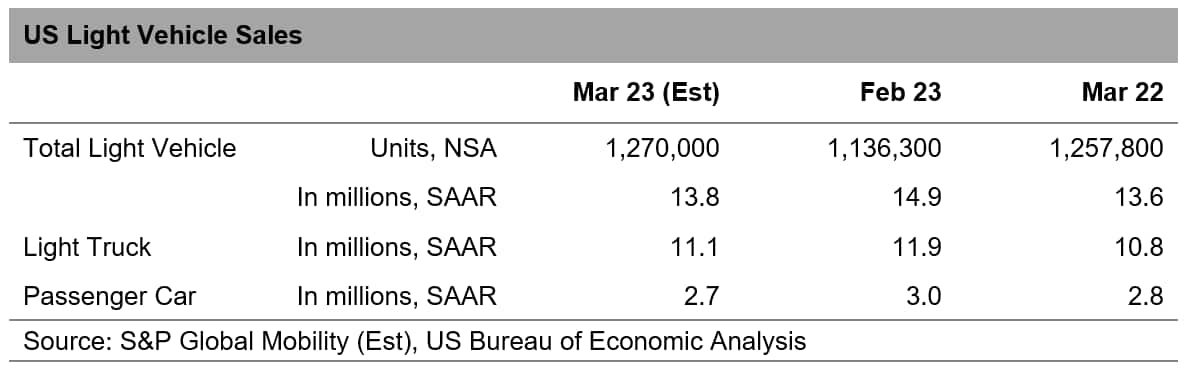This screenshot has height=381, width=1189.
Task: Click the 14.9 SAAR value
Action: [917, 197]
